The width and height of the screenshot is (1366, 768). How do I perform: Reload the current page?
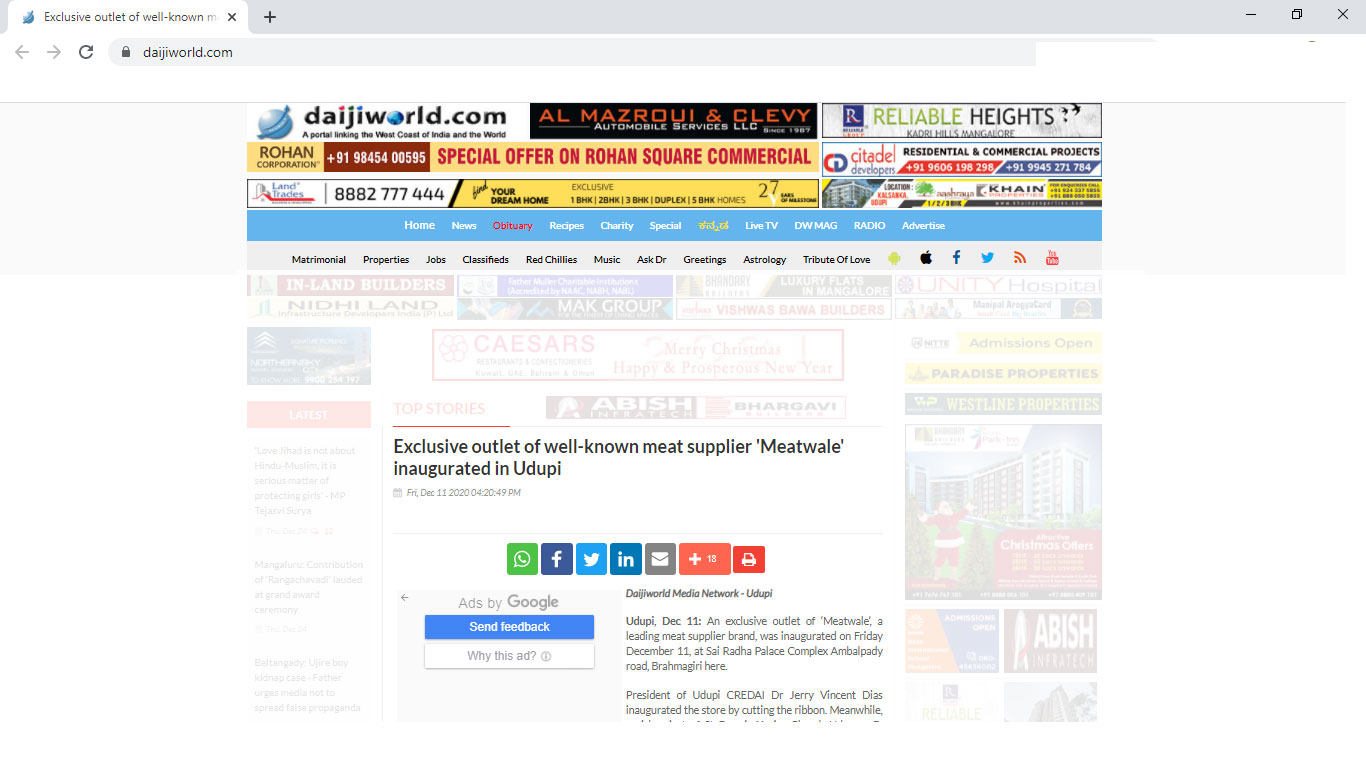(x=86, y=52)
